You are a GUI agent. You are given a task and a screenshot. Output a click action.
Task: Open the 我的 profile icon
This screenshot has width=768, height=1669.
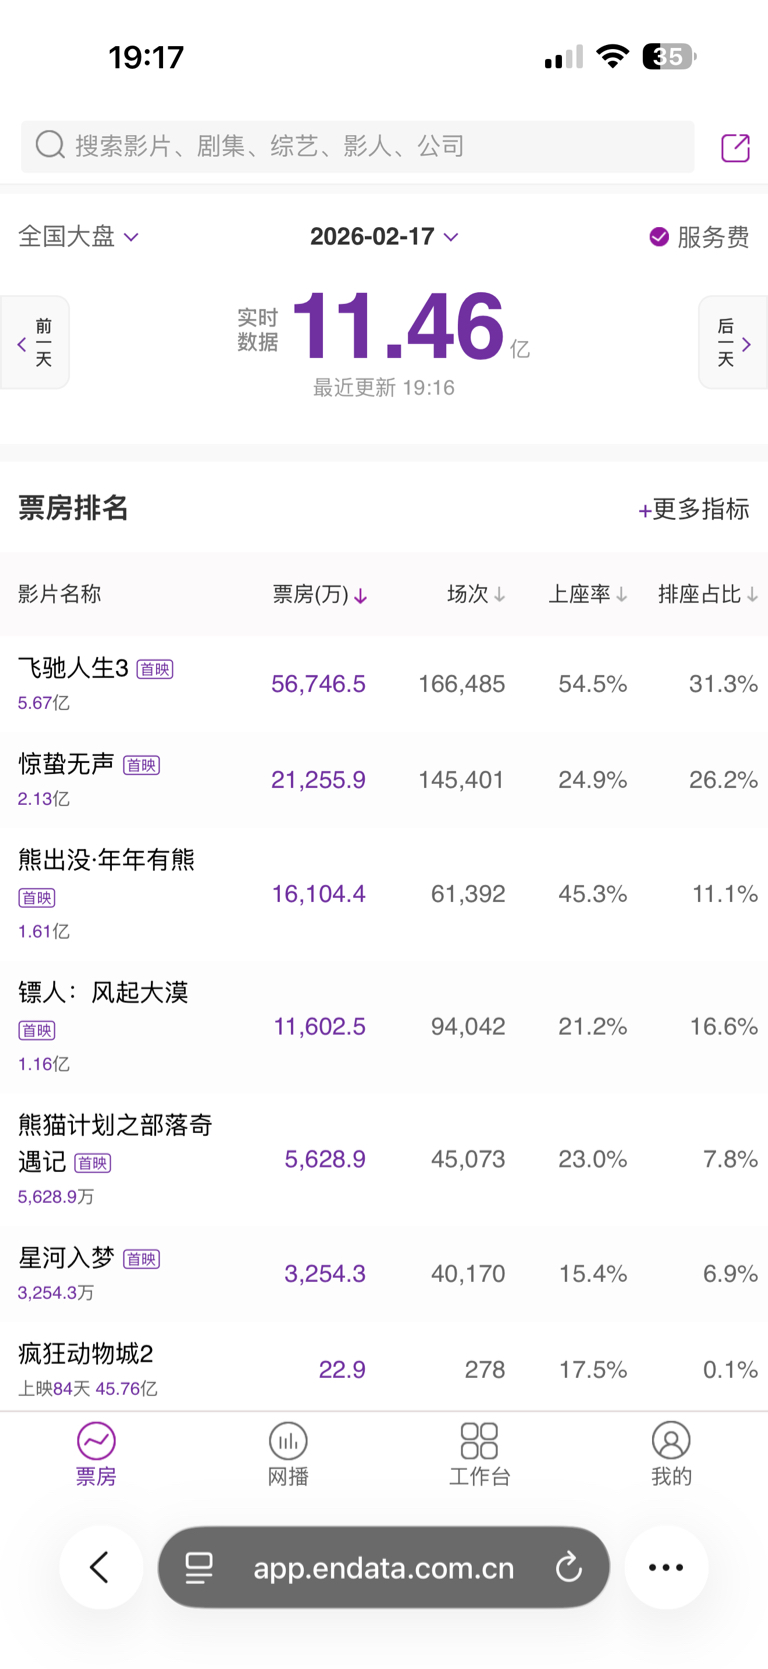[x=671, y=1441]
